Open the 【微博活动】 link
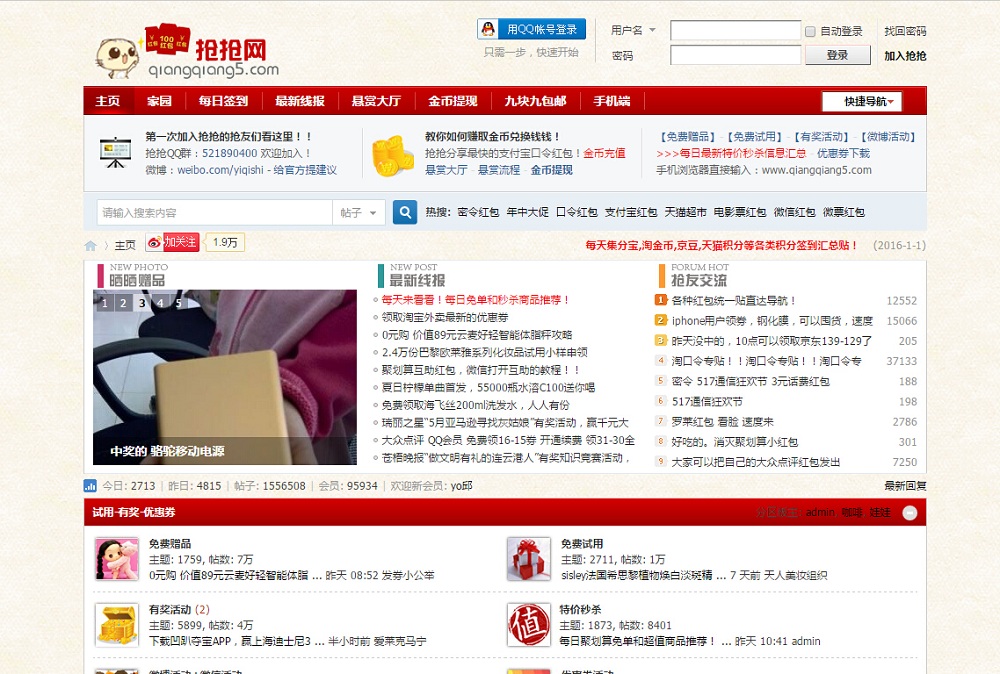Image resolution: width=1000 pixels, height=674 pixels. click(x=888, y=136)
